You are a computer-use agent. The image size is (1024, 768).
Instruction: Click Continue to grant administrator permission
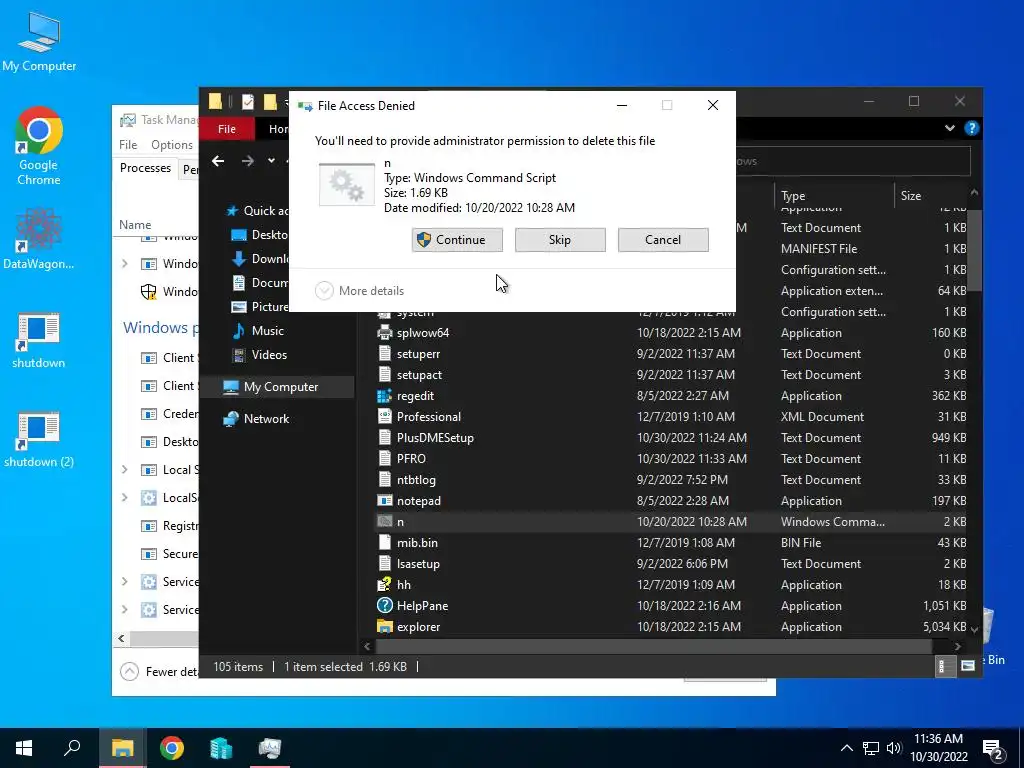point(457,240)
